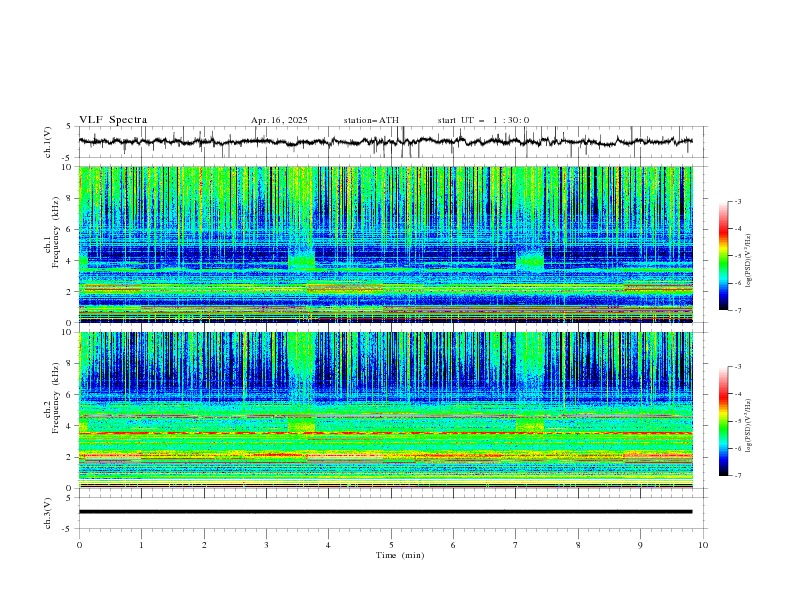Click the time axis tick label "0"

click(79, 545)
